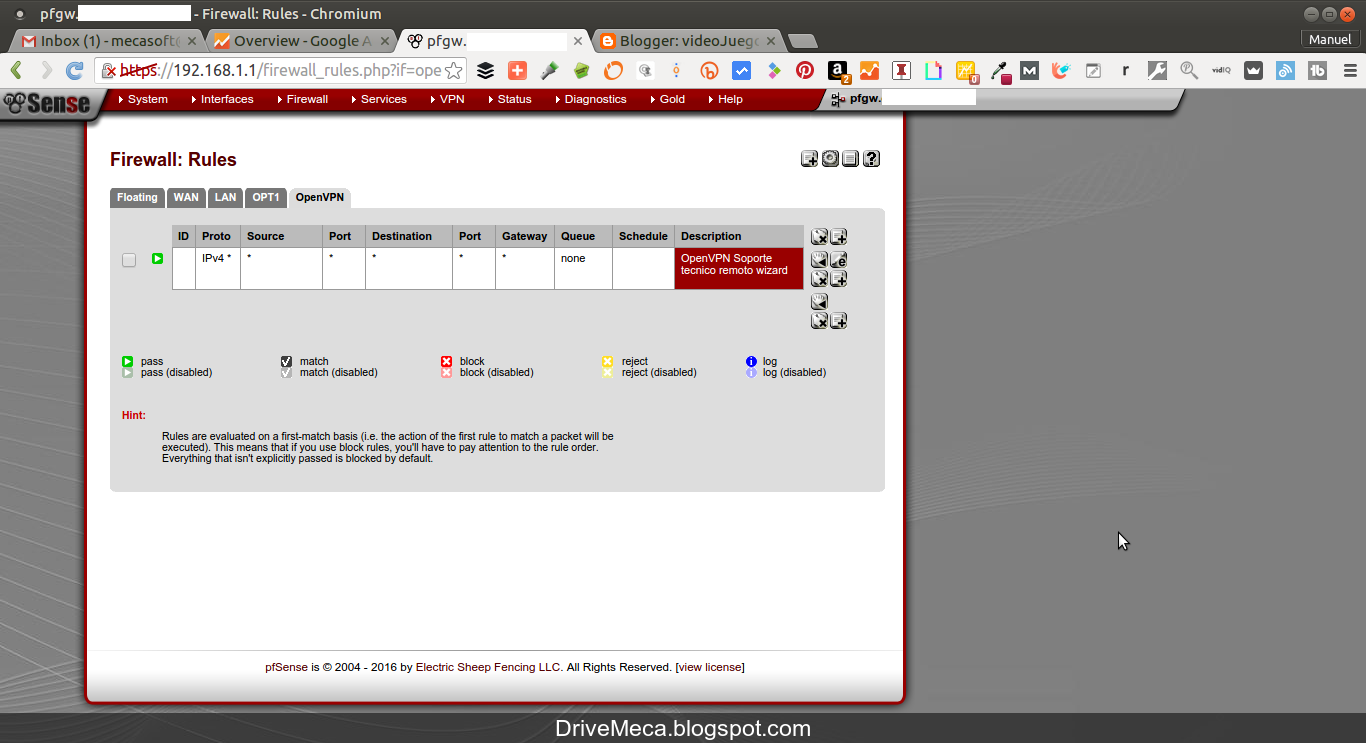Image resolution: width=1366 pixels, height=743 pixels.
Task: Tick the checkbox for the IPv4 rule row
Action: [129, 260]
